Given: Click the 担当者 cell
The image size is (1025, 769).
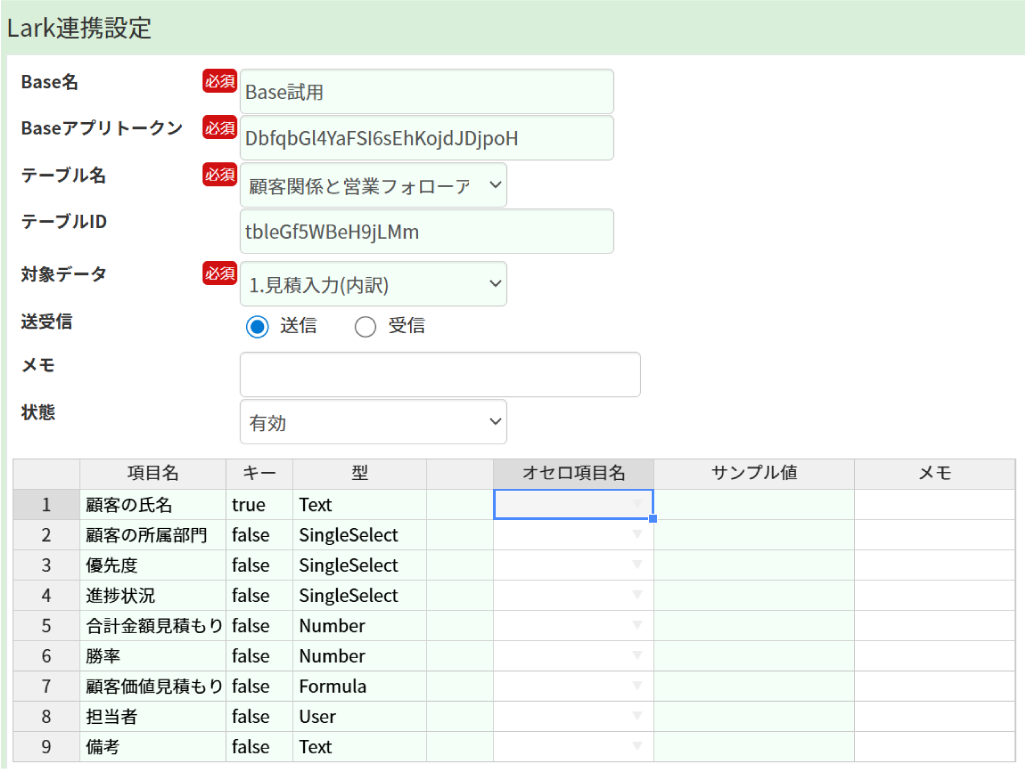Looking at the screenshot, I should [x=153, y=717].
